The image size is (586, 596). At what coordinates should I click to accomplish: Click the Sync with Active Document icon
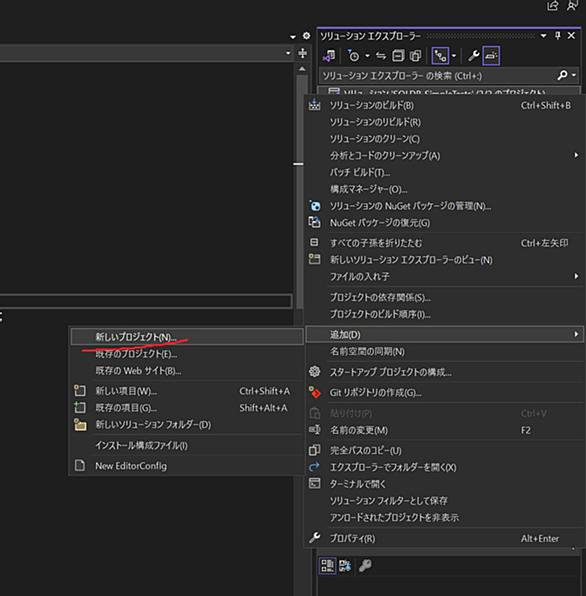[380, 56]
